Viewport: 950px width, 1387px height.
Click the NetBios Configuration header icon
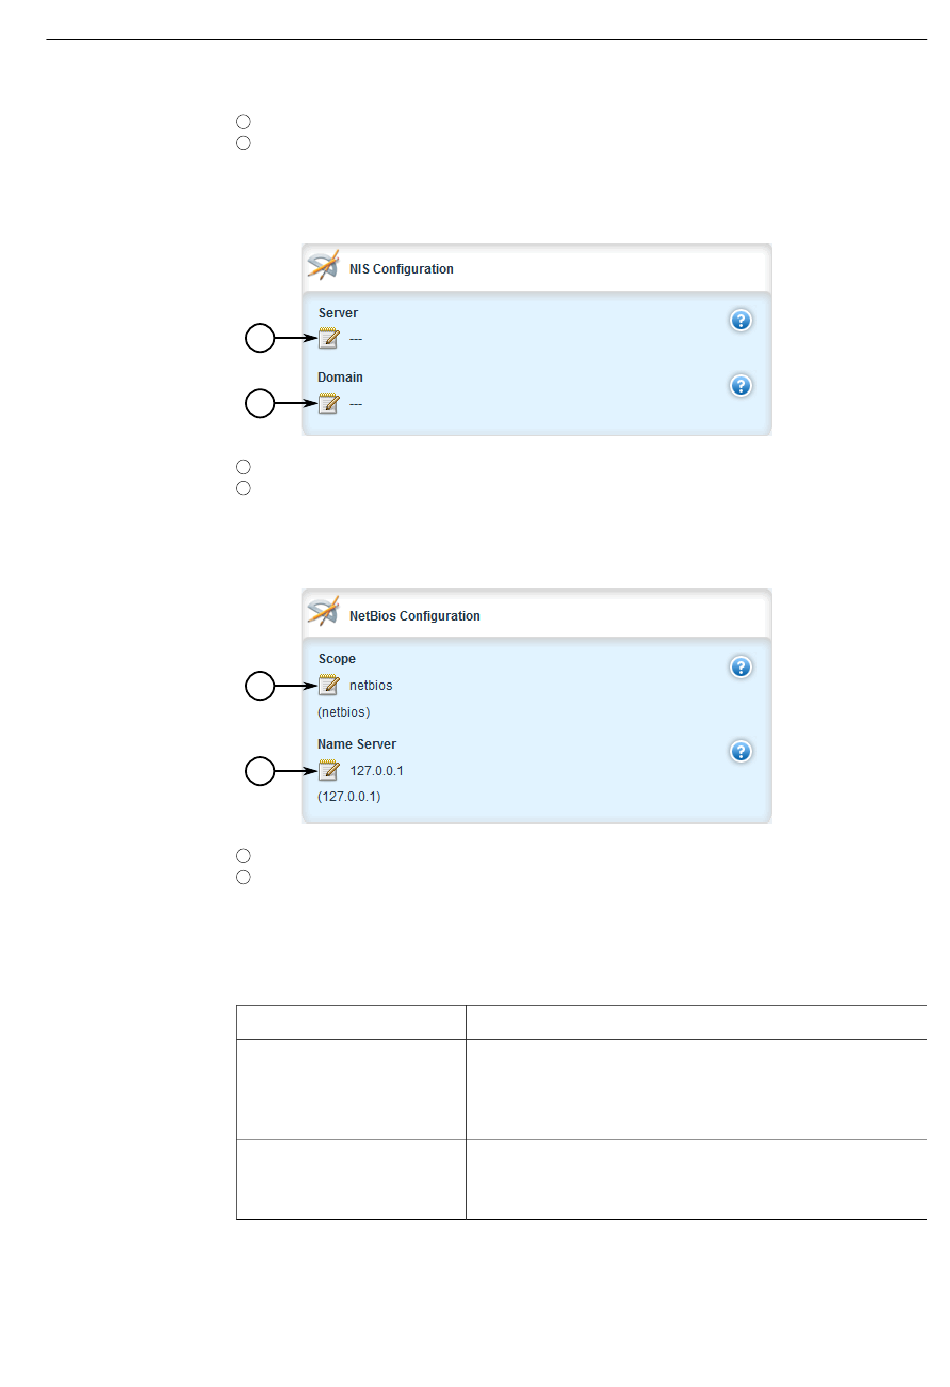click(323, 612)
